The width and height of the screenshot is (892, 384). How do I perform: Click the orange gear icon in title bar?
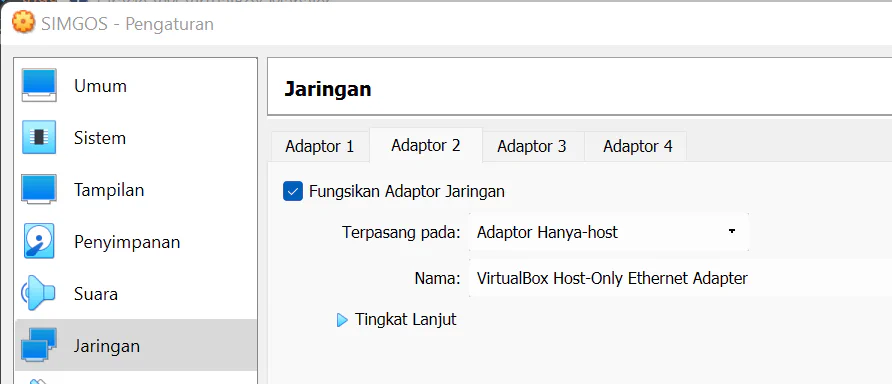[23, 23]
